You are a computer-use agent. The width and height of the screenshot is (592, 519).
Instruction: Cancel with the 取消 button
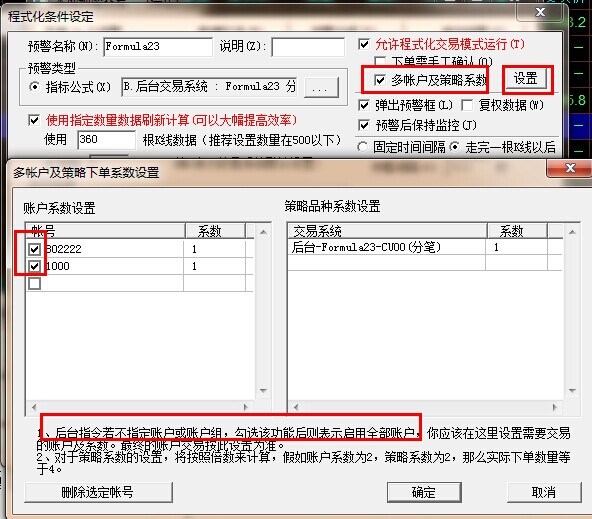pos(544,492)
